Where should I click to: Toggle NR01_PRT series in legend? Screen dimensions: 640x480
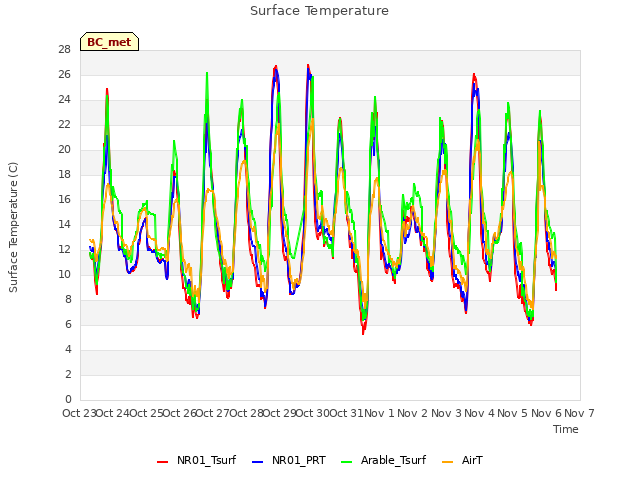coord(289,460)
